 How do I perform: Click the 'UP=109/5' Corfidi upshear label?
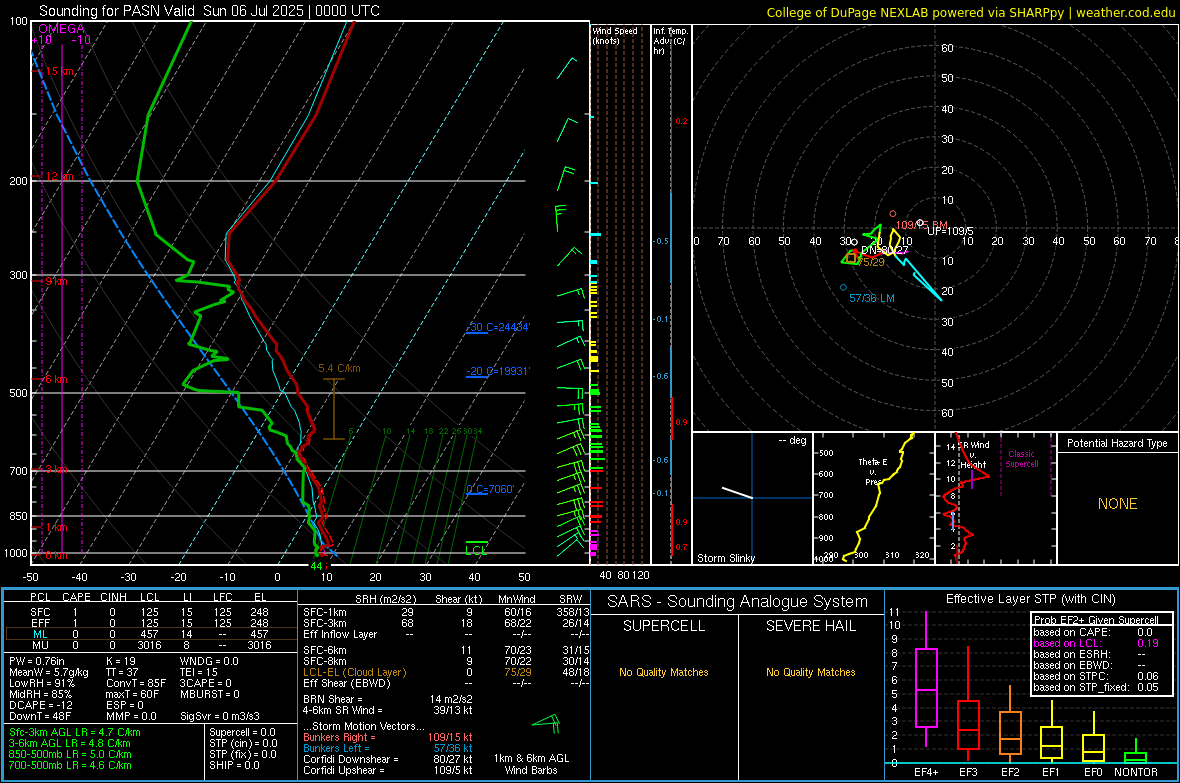950,231
